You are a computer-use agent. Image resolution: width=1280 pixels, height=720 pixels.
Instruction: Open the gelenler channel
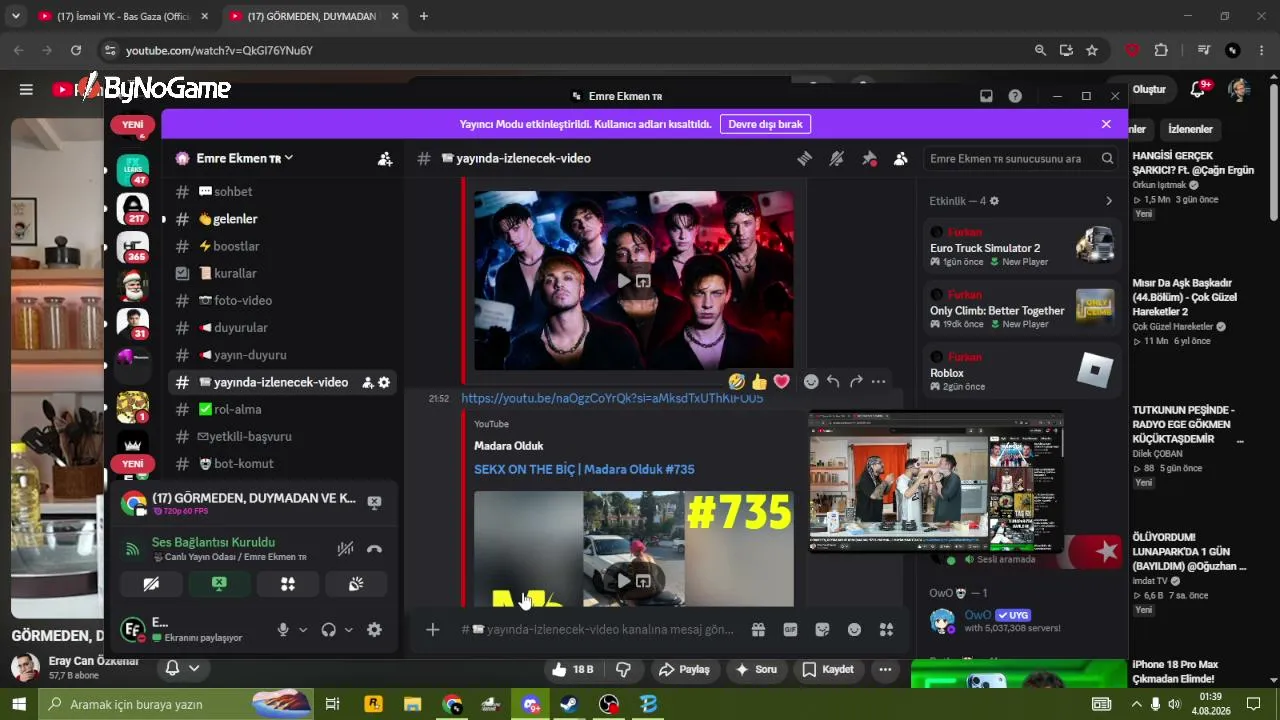click(282, 219)
